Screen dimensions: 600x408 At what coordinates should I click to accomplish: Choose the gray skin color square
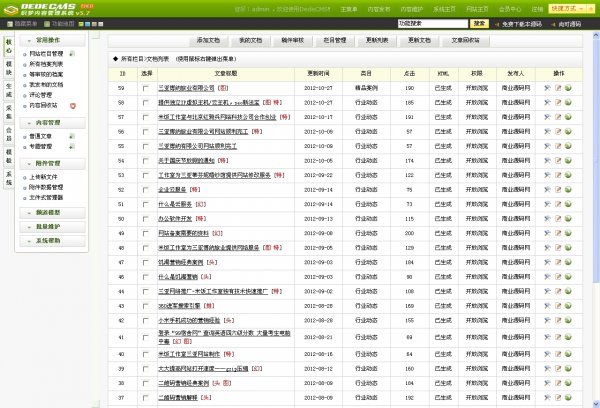coord(101,24)
